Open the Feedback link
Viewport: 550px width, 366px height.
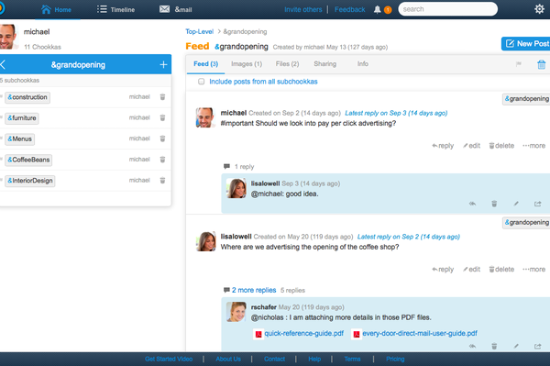click(350, 9)
